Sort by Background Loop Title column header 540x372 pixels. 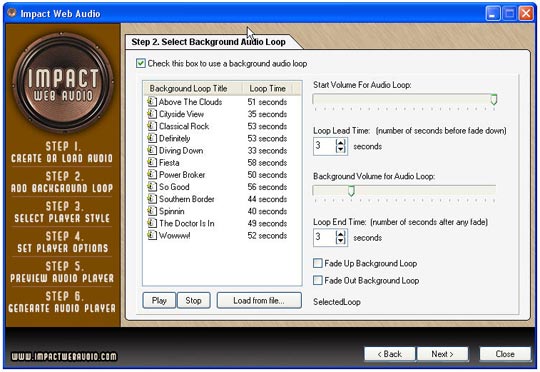(x=193, y=89)
